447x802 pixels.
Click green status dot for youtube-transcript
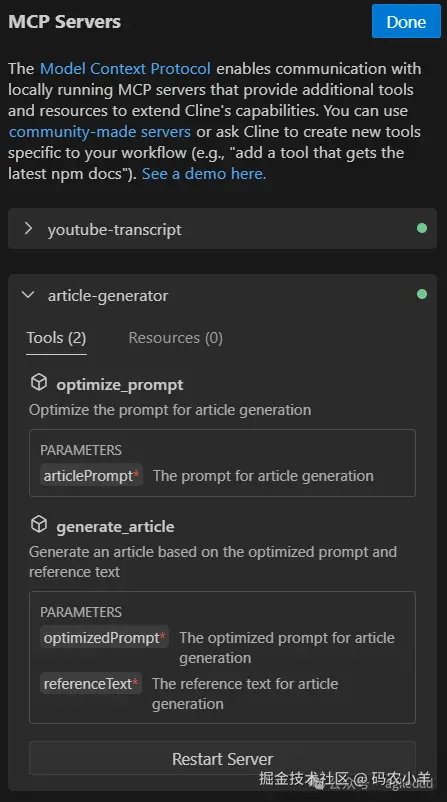point(422,228)
